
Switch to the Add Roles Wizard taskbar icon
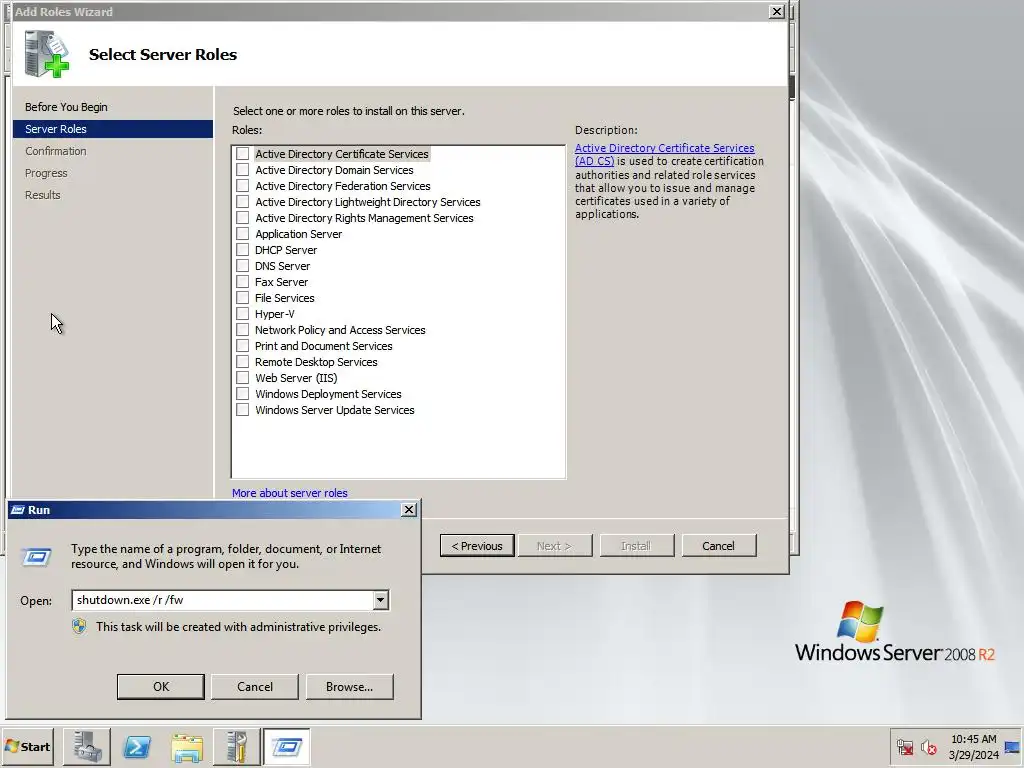[236, 746]
